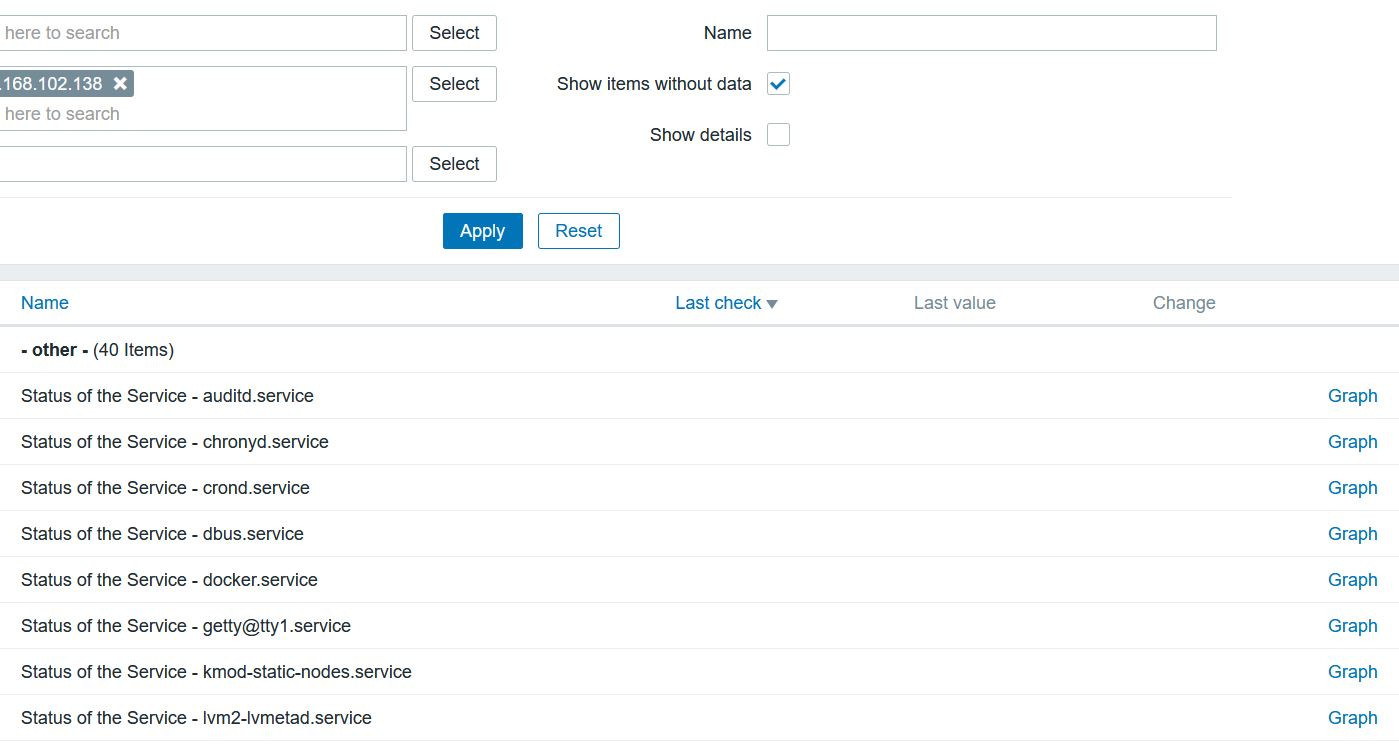Open Graph for lvm2-lvmetad.service

click(x=1352, y=718)
